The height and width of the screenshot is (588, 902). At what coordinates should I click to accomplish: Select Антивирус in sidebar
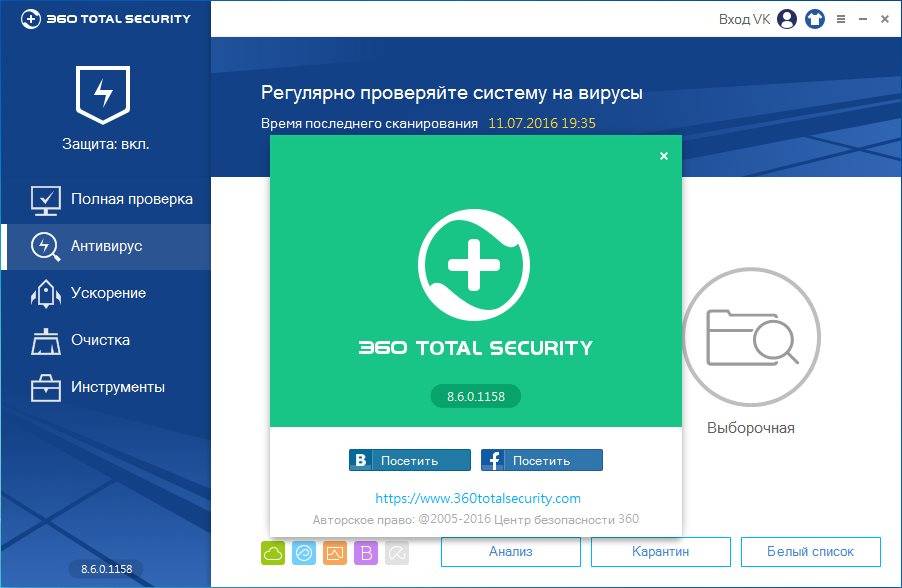pyautogui.click(x=106, y=246)
